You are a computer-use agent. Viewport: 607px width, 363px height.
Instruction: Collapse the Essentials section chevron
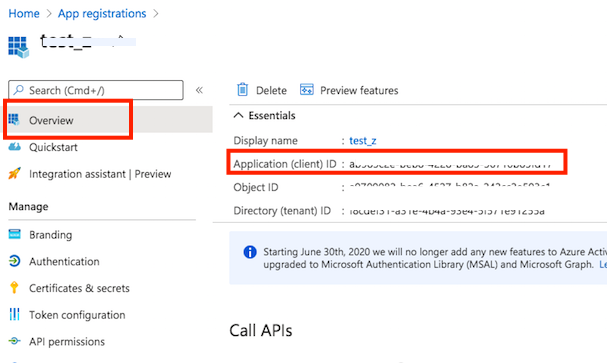238,115
